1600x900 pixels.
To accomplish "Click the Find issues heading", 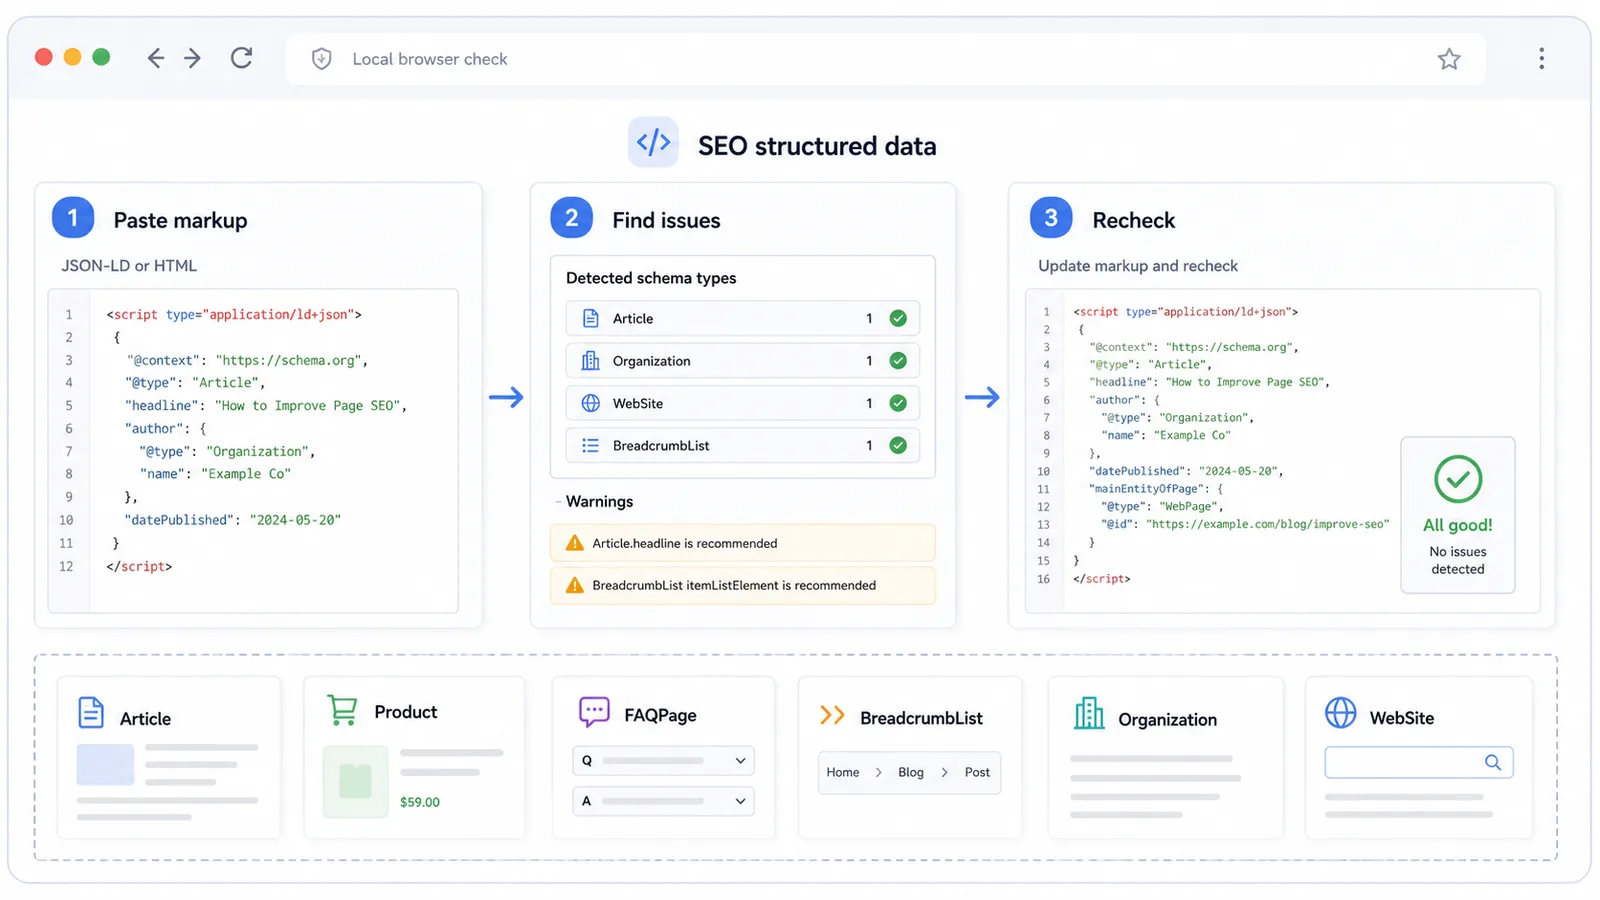I will pyautogui.click(x=666, y=220).
